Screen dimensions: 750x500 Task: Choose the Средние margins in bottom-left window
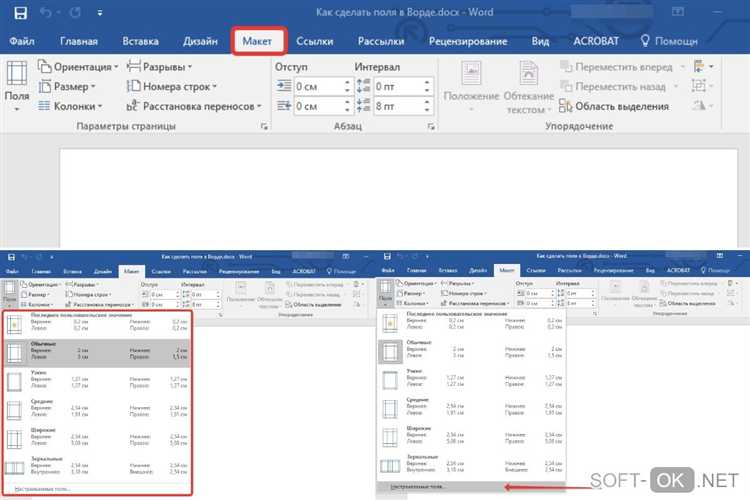point(97,410)
